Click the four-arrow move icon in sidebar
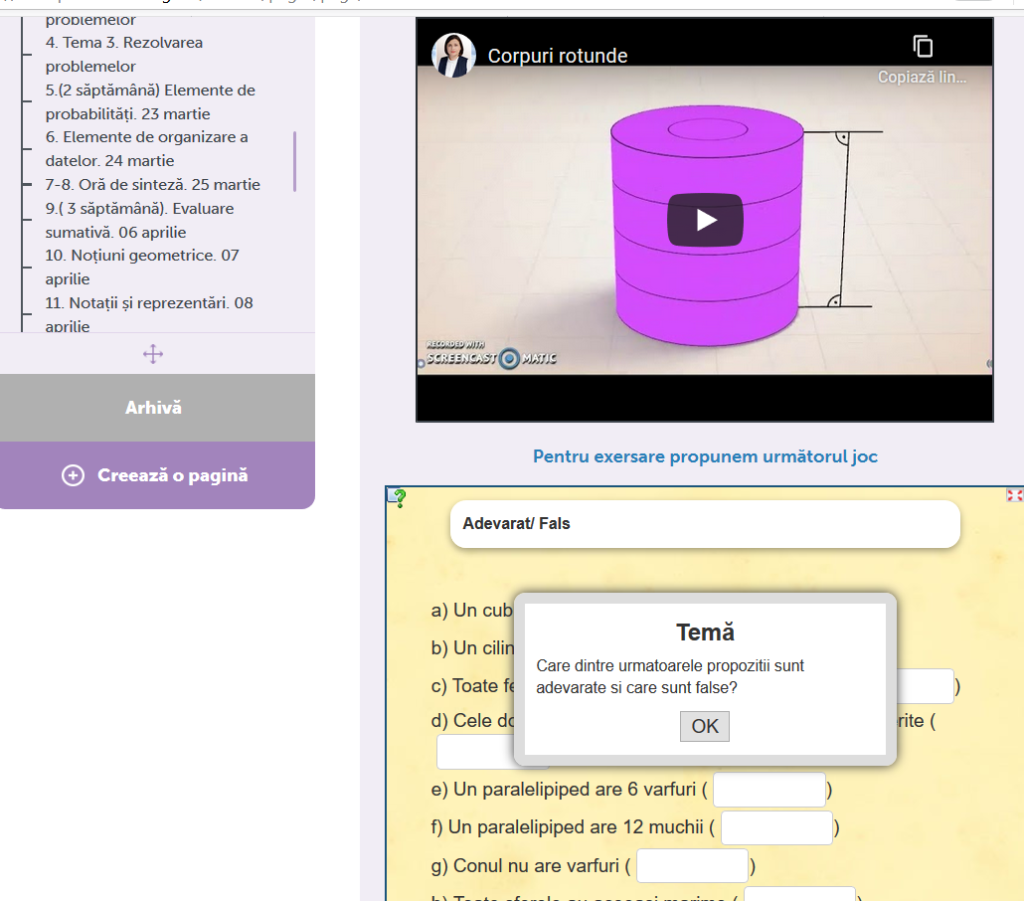 pos(153,353)
